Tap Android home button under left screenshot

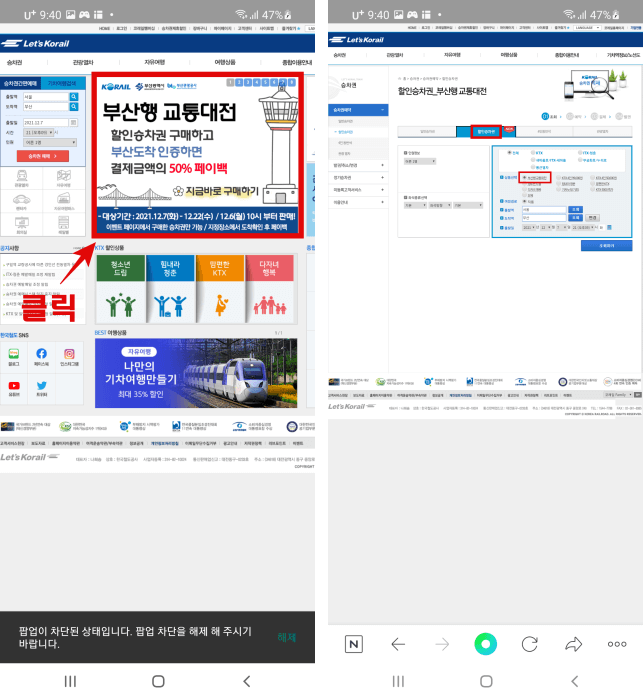158,681
